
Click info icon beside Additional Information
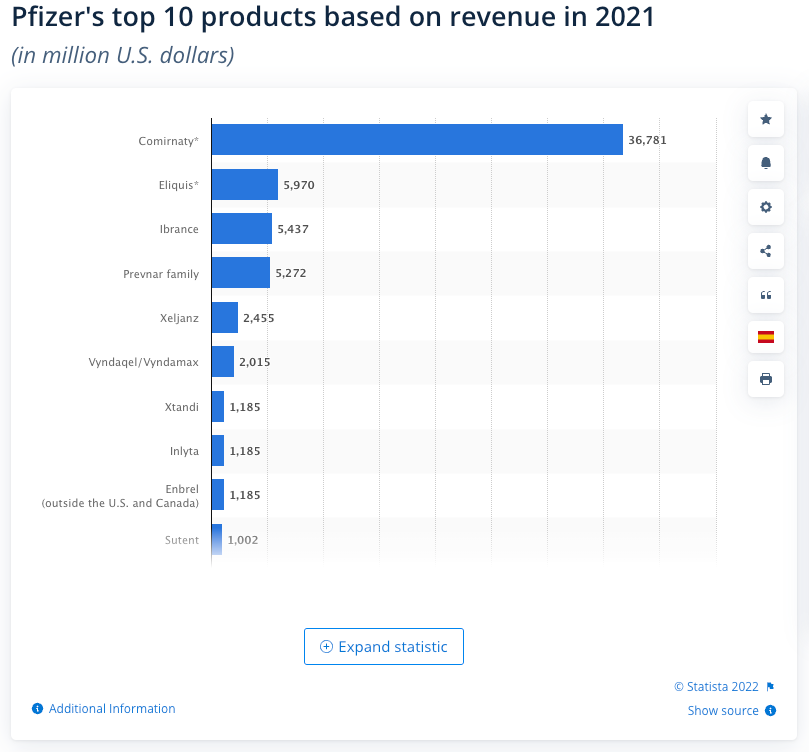pyautogui.click(x=37, y=708)
